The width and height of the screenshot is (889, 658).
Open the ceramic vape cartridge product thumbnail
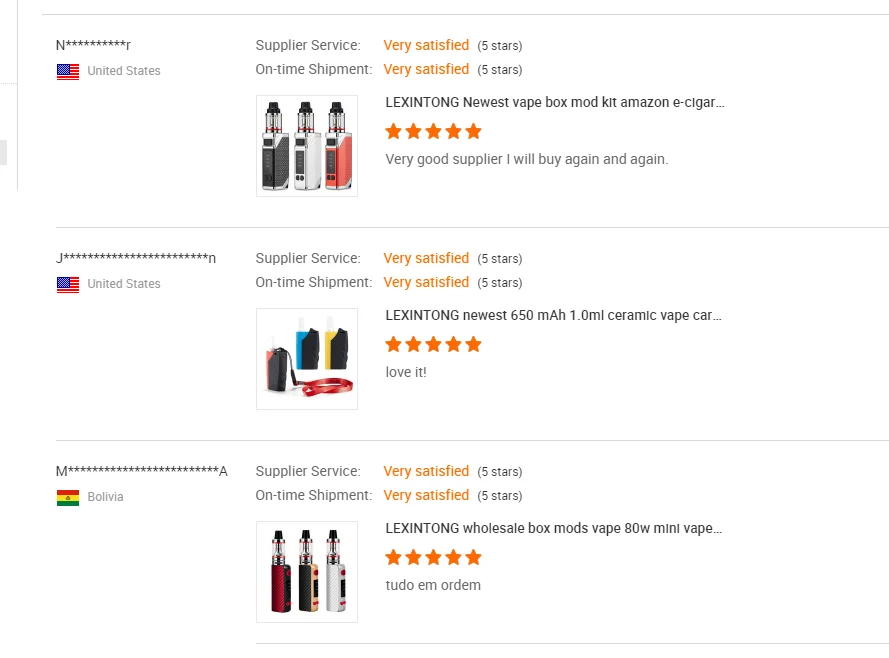coord(307,359)
